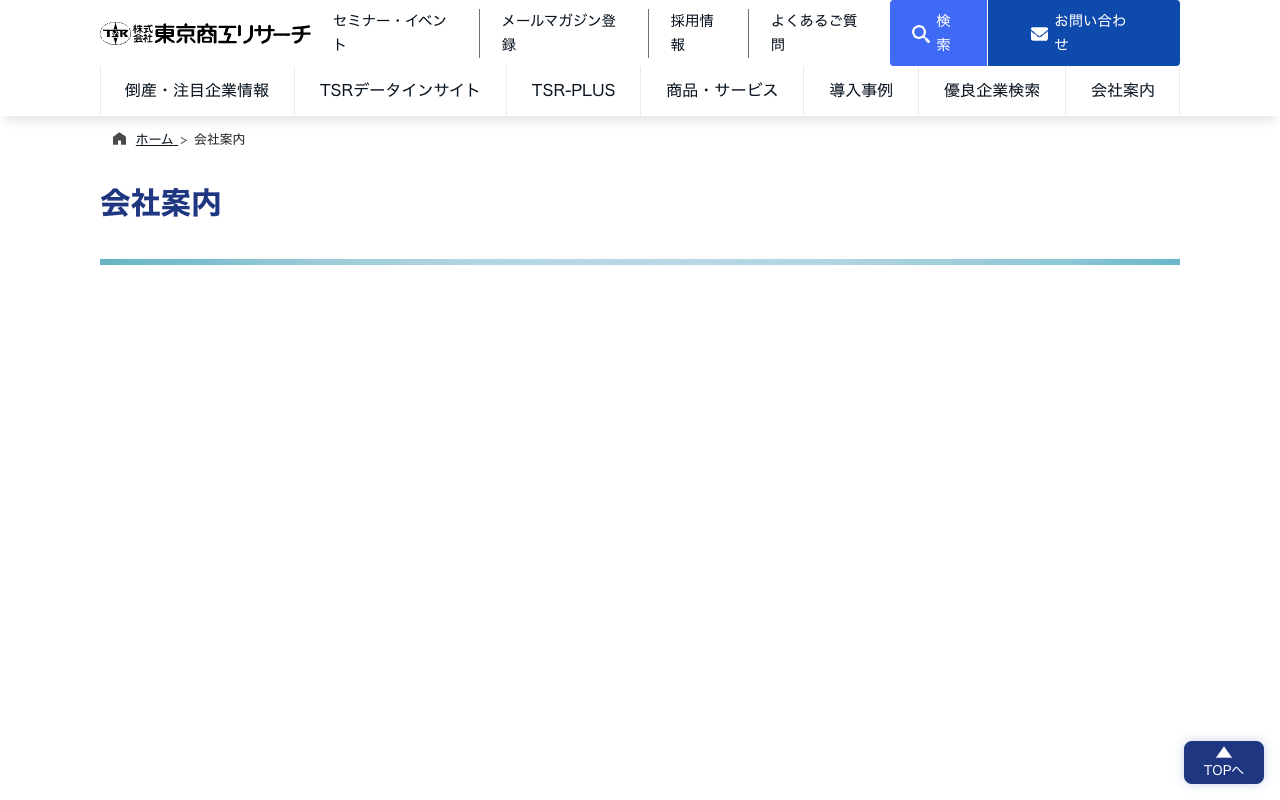Click the search magnifier icon

pos(921,33)
